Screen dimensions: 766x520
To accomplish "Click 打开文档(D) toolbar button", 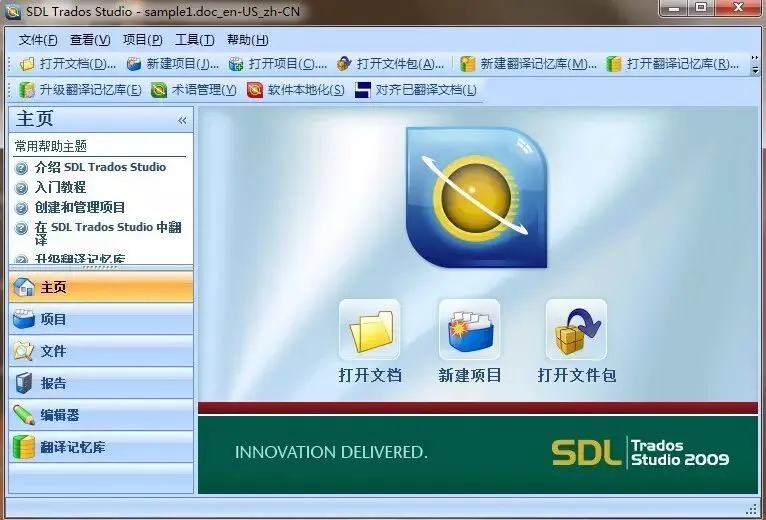I will click(x=68, y=64).
